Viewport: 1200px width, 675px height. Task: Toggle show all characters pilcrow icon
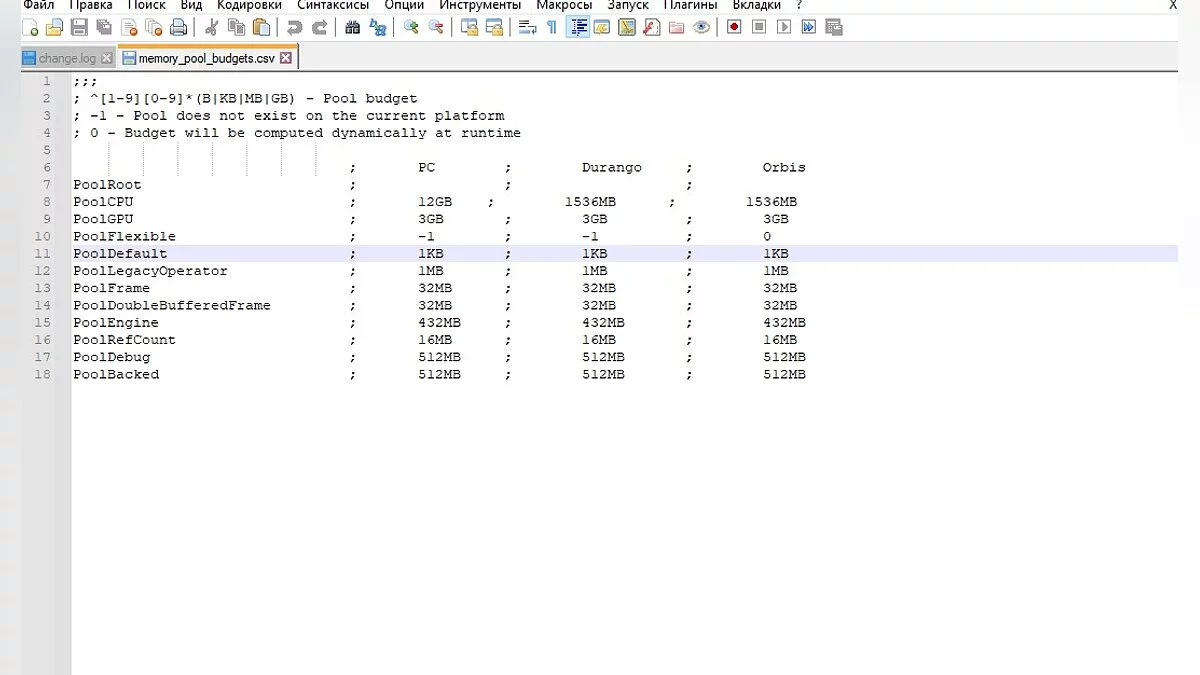(551, 28)
